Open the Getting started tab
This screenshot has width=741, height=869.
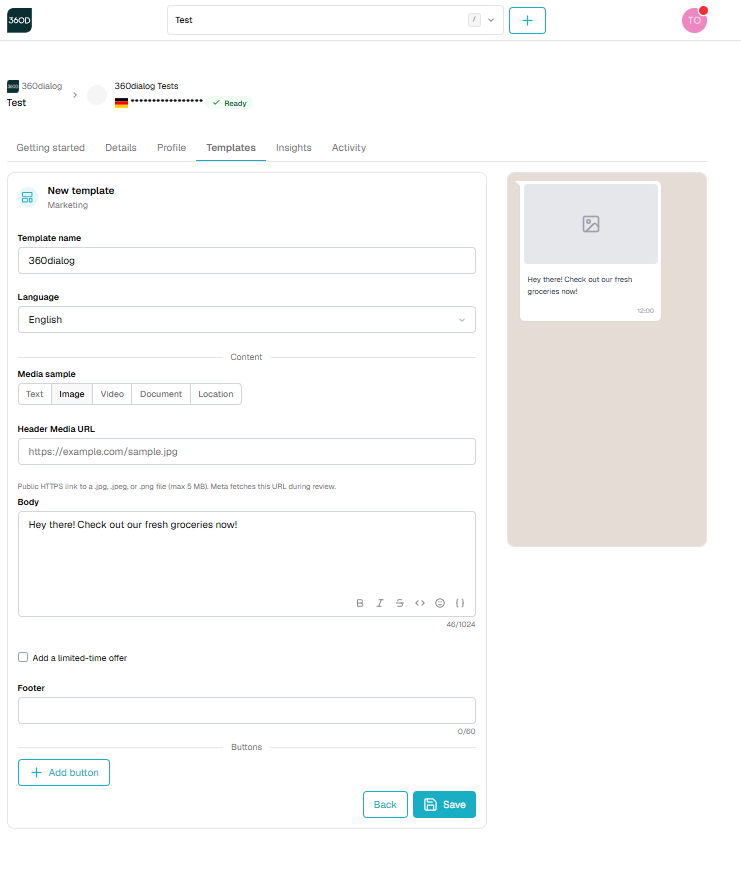tap(50, 148)
